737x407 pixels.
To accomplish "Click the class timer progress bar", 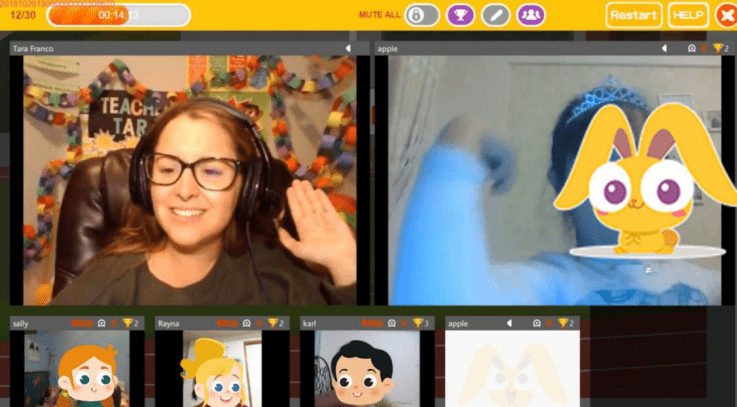I will (118, 15).
